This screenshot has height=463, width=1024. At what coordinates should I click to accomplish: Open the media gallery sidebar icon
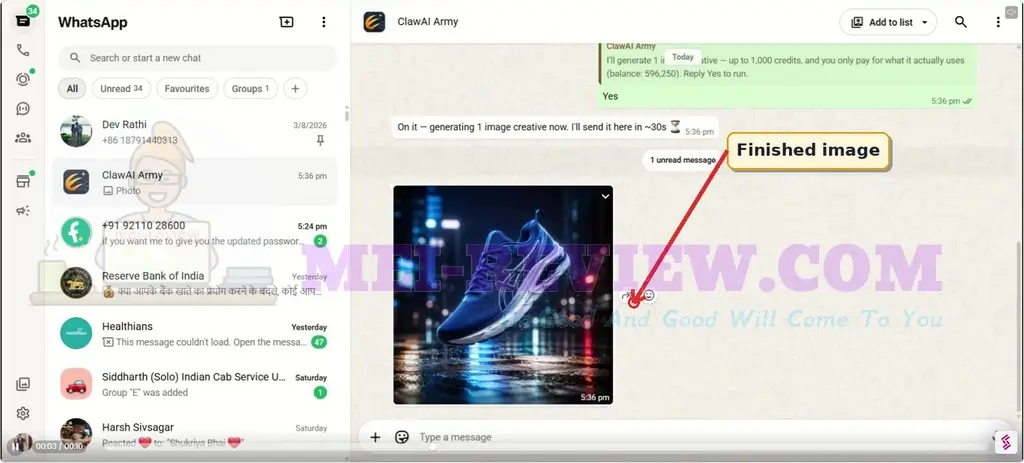23,384
